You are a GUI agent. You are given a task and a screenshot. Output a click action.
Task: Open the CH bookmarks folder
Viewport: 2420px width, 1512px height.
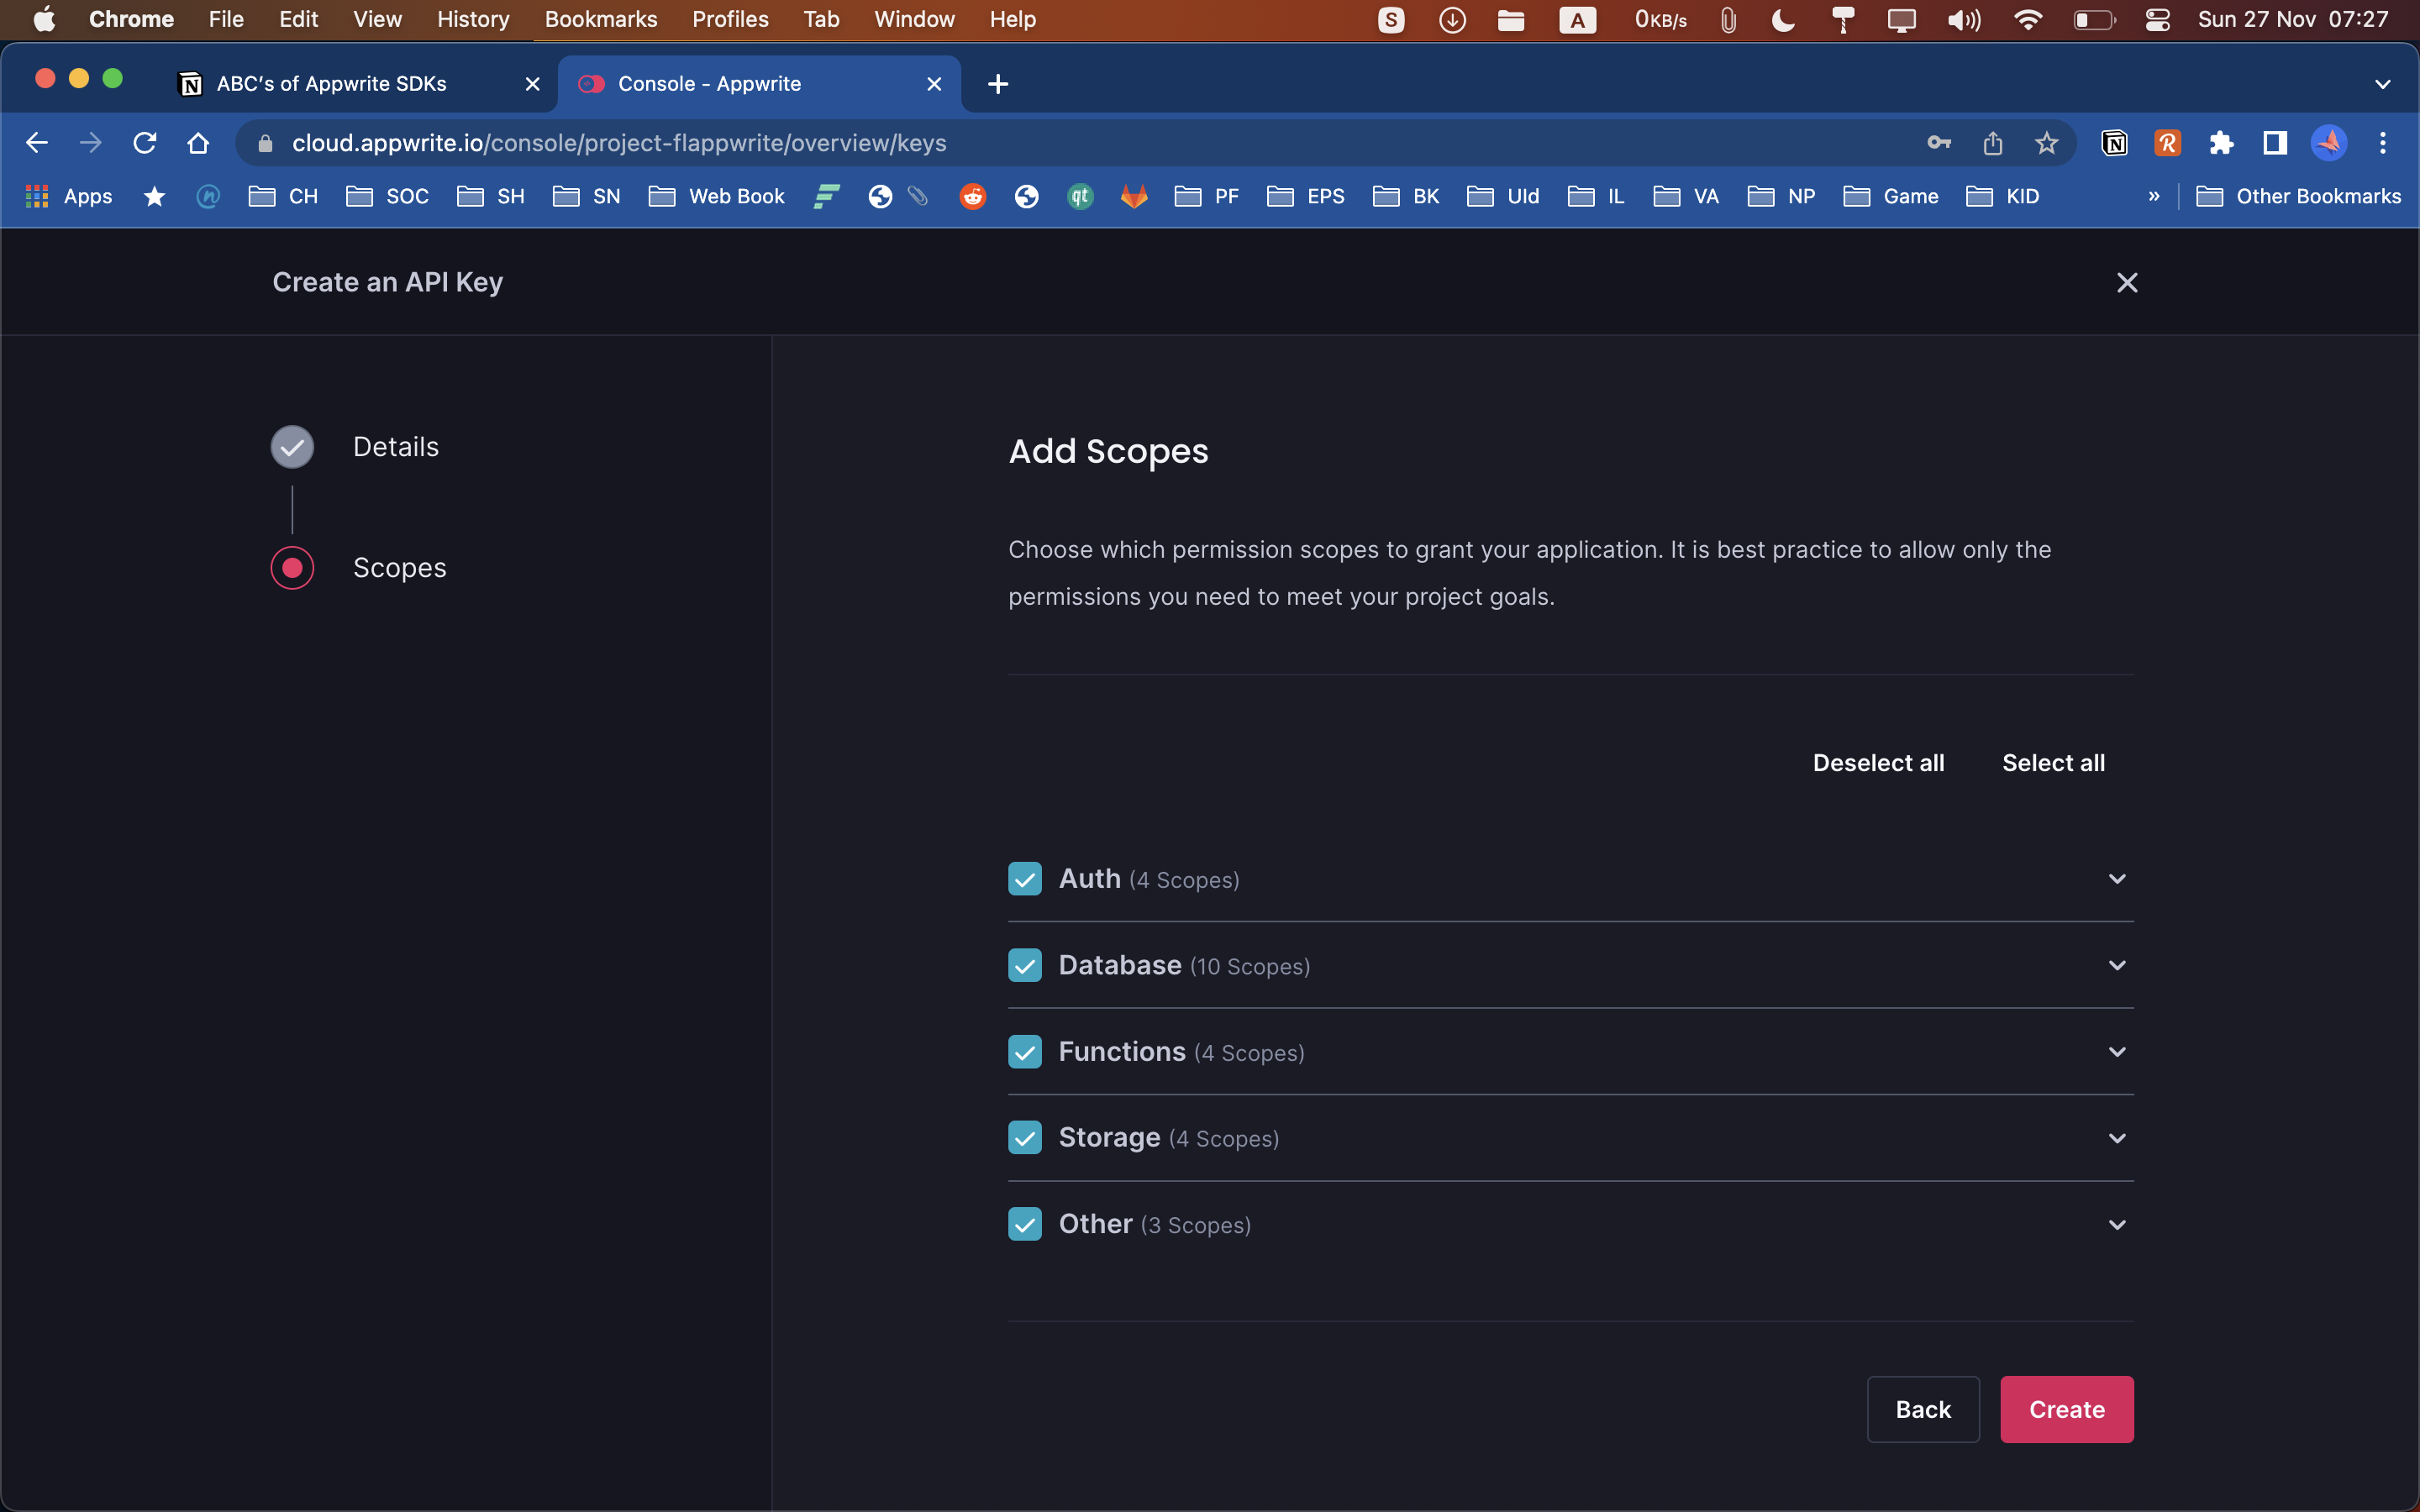coord(283,197)
